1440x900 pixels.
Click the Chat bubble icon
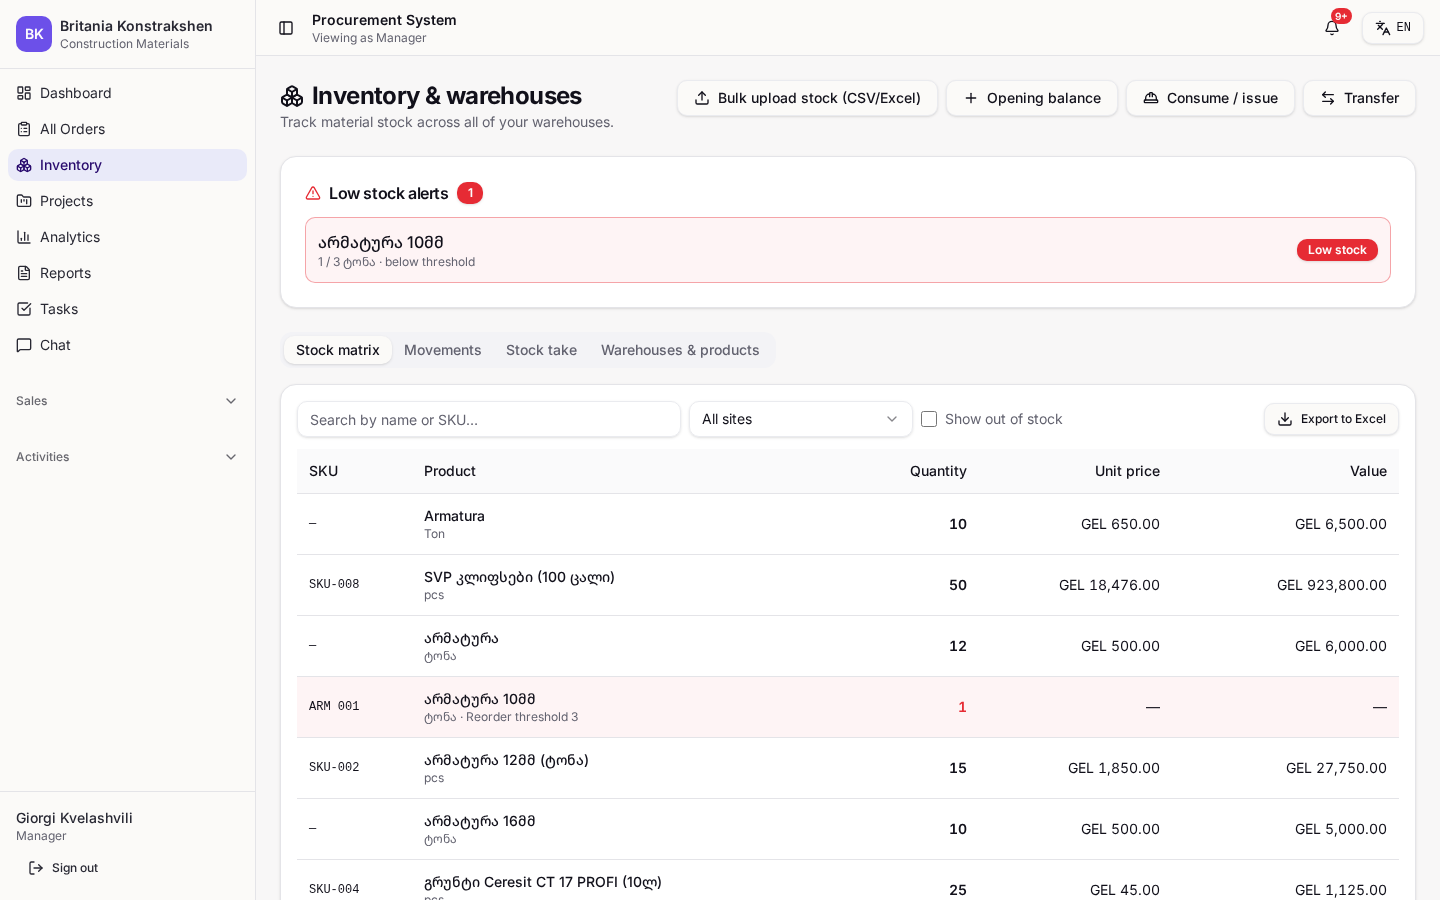(24, 345)
